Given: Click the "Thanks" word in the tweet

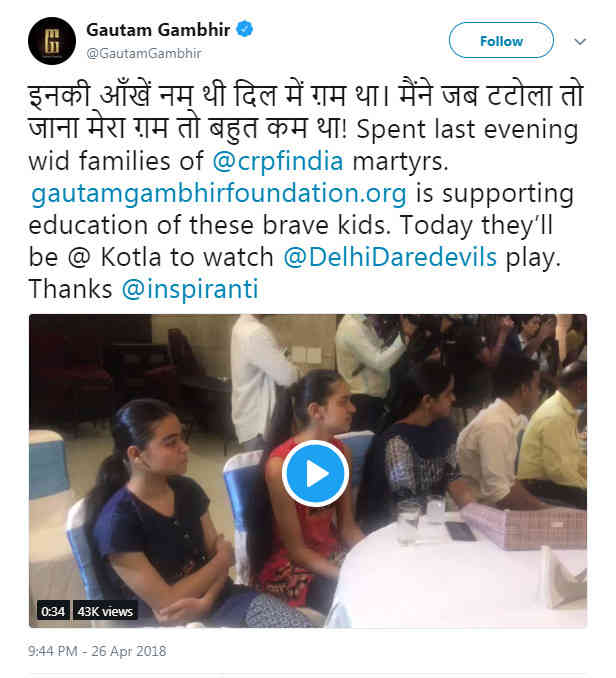Looking at the screenshot, I should coord(59,286).
